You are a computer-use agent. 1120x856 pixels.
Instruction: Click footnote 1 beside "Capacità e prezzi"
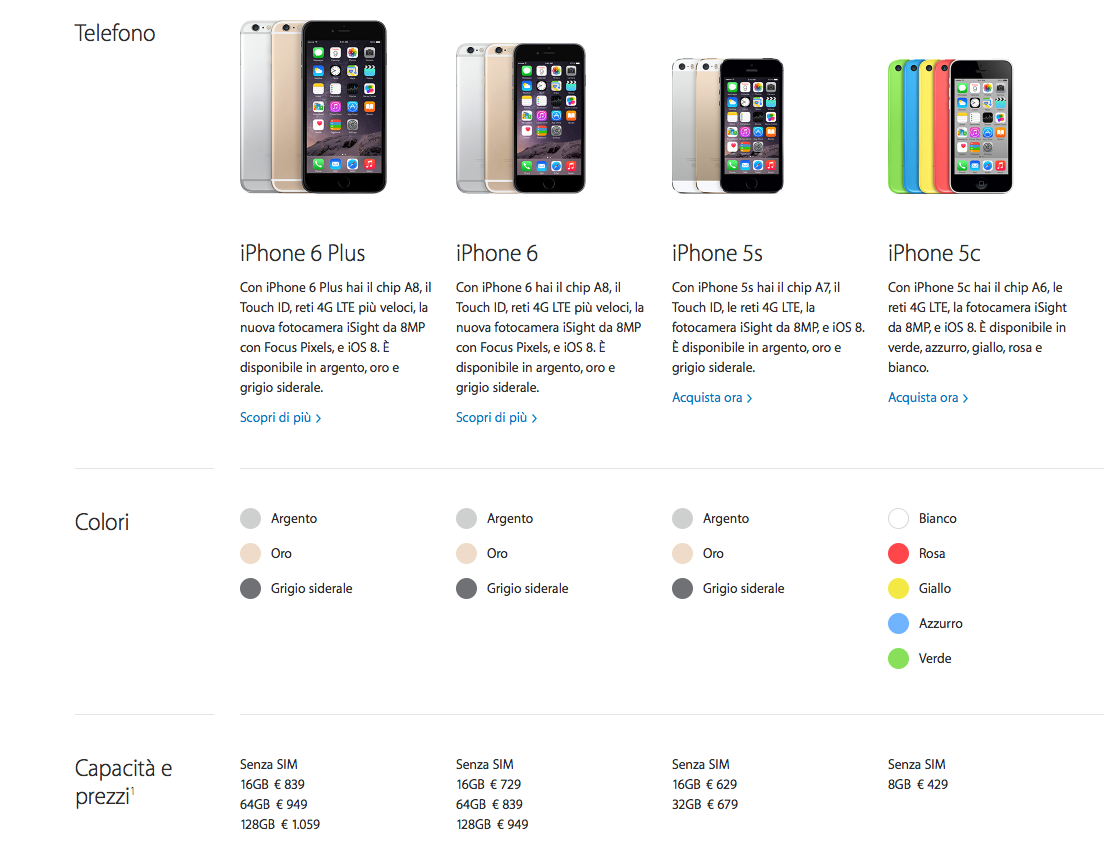pos(133,791)
